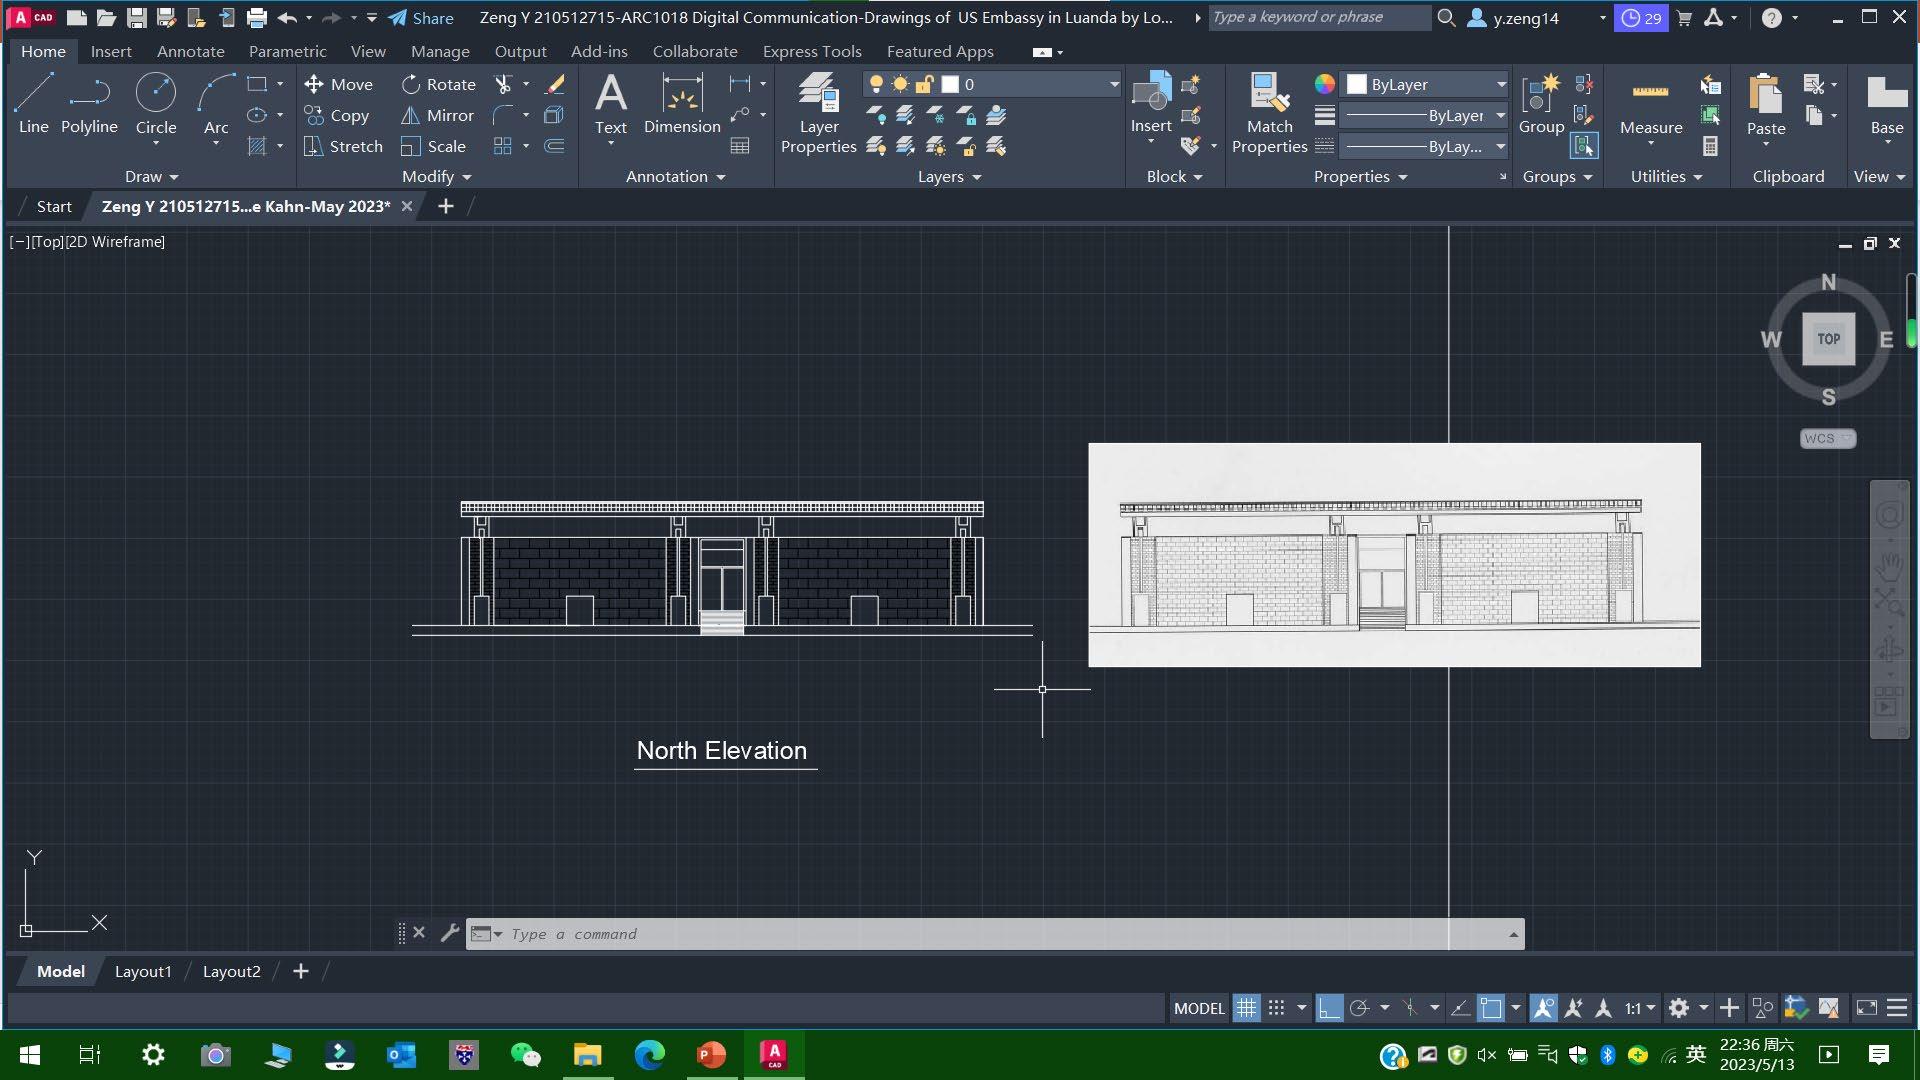Switch to the Layout1 tab
Viewport: 1920px width, 1080px height.
[x=143, y=971]
